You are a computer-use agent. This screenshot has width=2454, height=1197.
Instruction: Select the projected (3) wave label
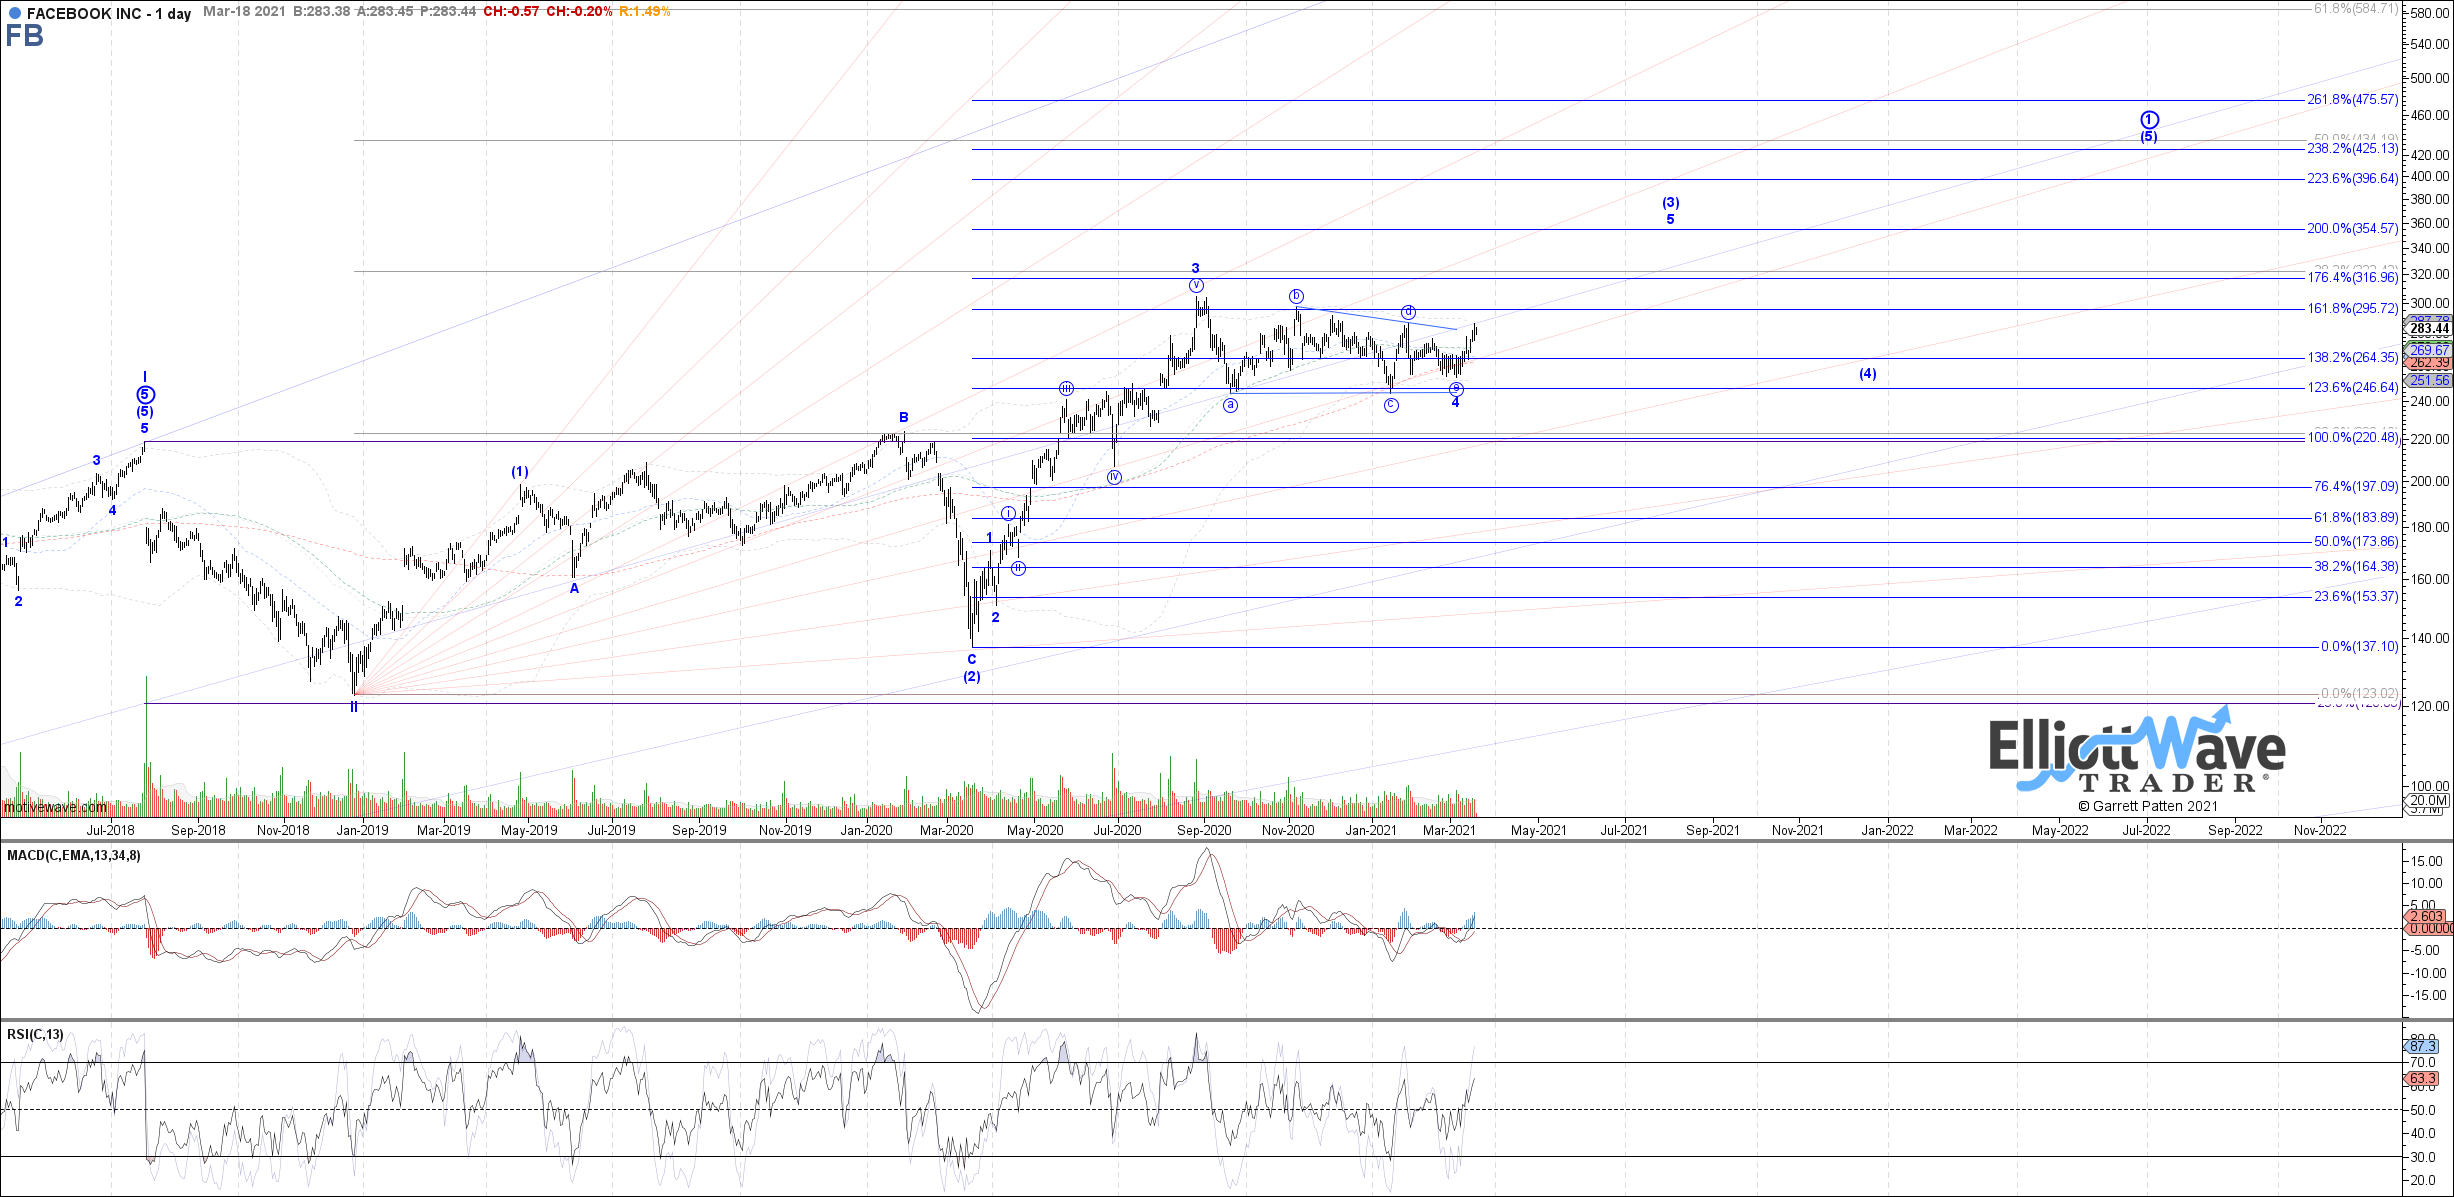click(1671, 203)
